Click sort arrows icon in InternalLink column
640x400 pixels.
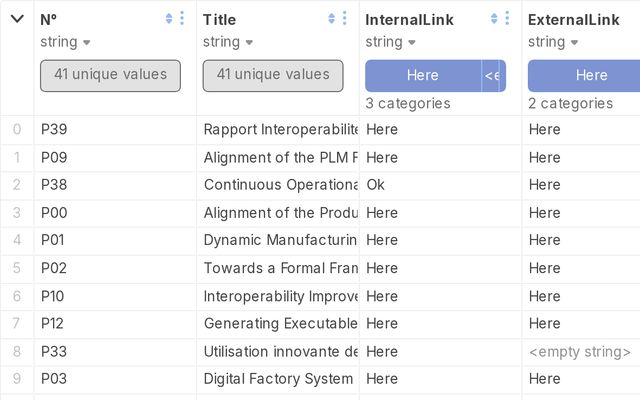click(x=494, y=18)
